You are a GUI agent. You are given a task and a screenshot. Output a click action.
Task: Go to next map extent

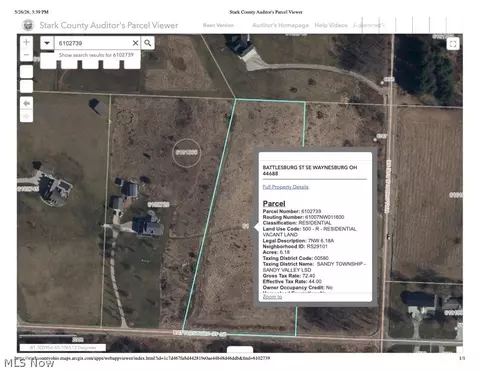27,116
